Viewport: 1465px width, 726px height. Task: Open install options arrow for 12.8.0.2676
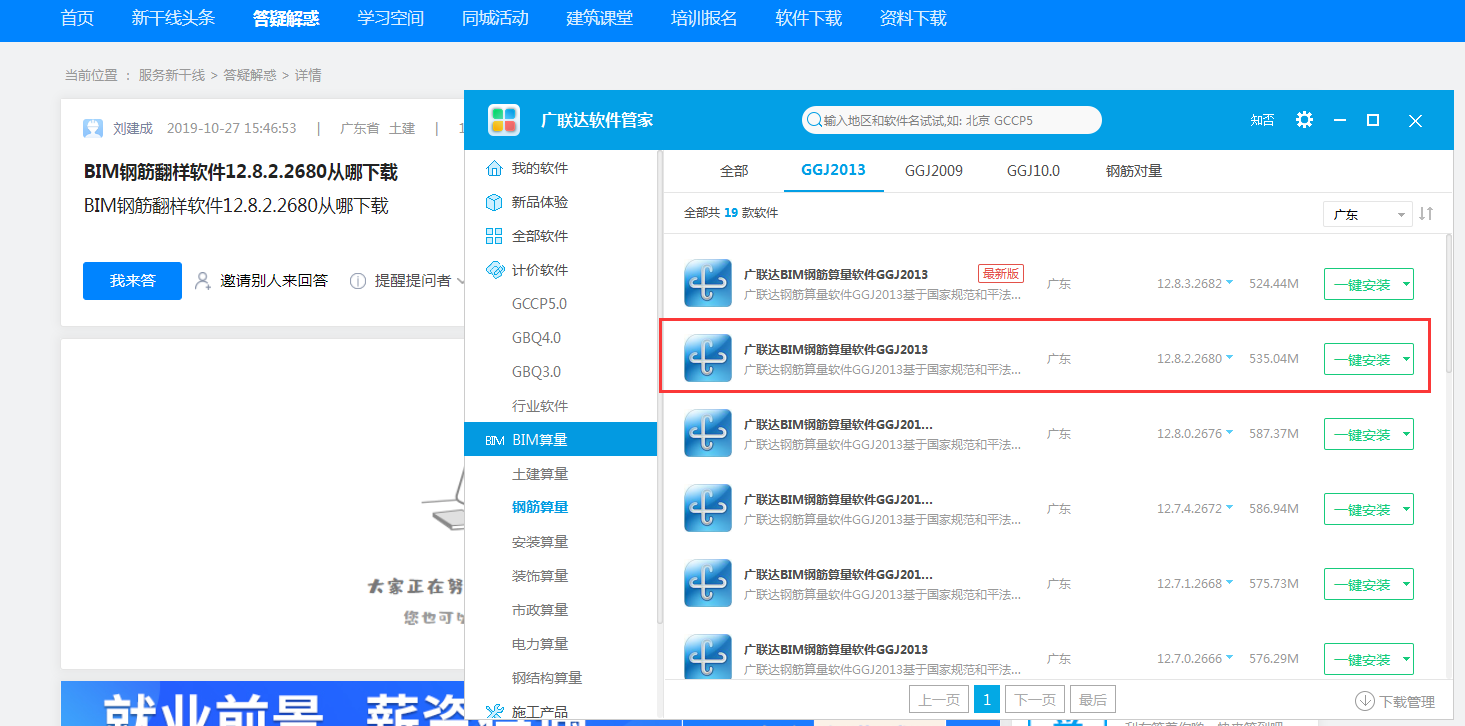[1406, 434]
